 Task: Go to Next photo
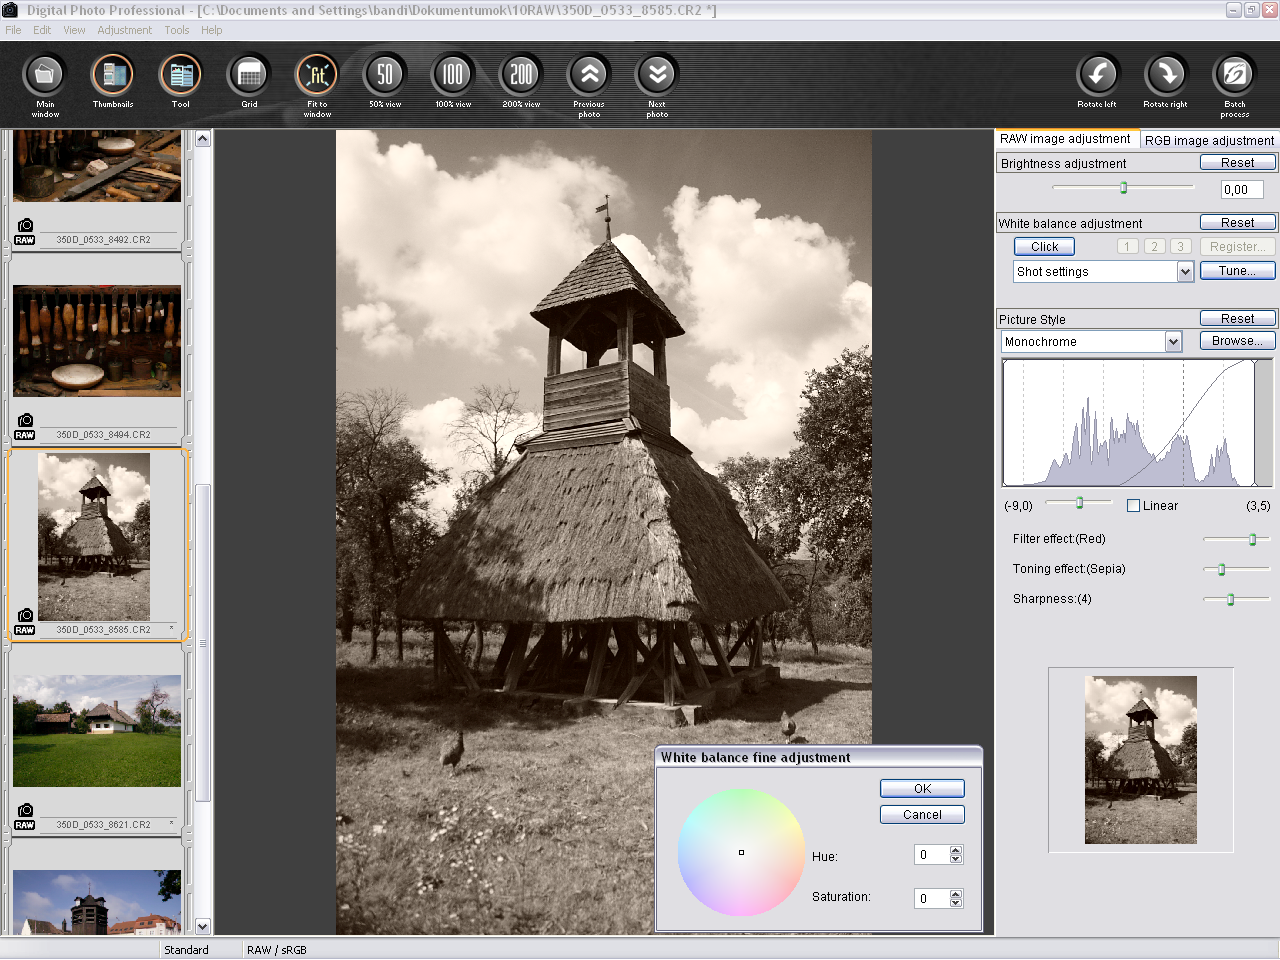[657, 75]
